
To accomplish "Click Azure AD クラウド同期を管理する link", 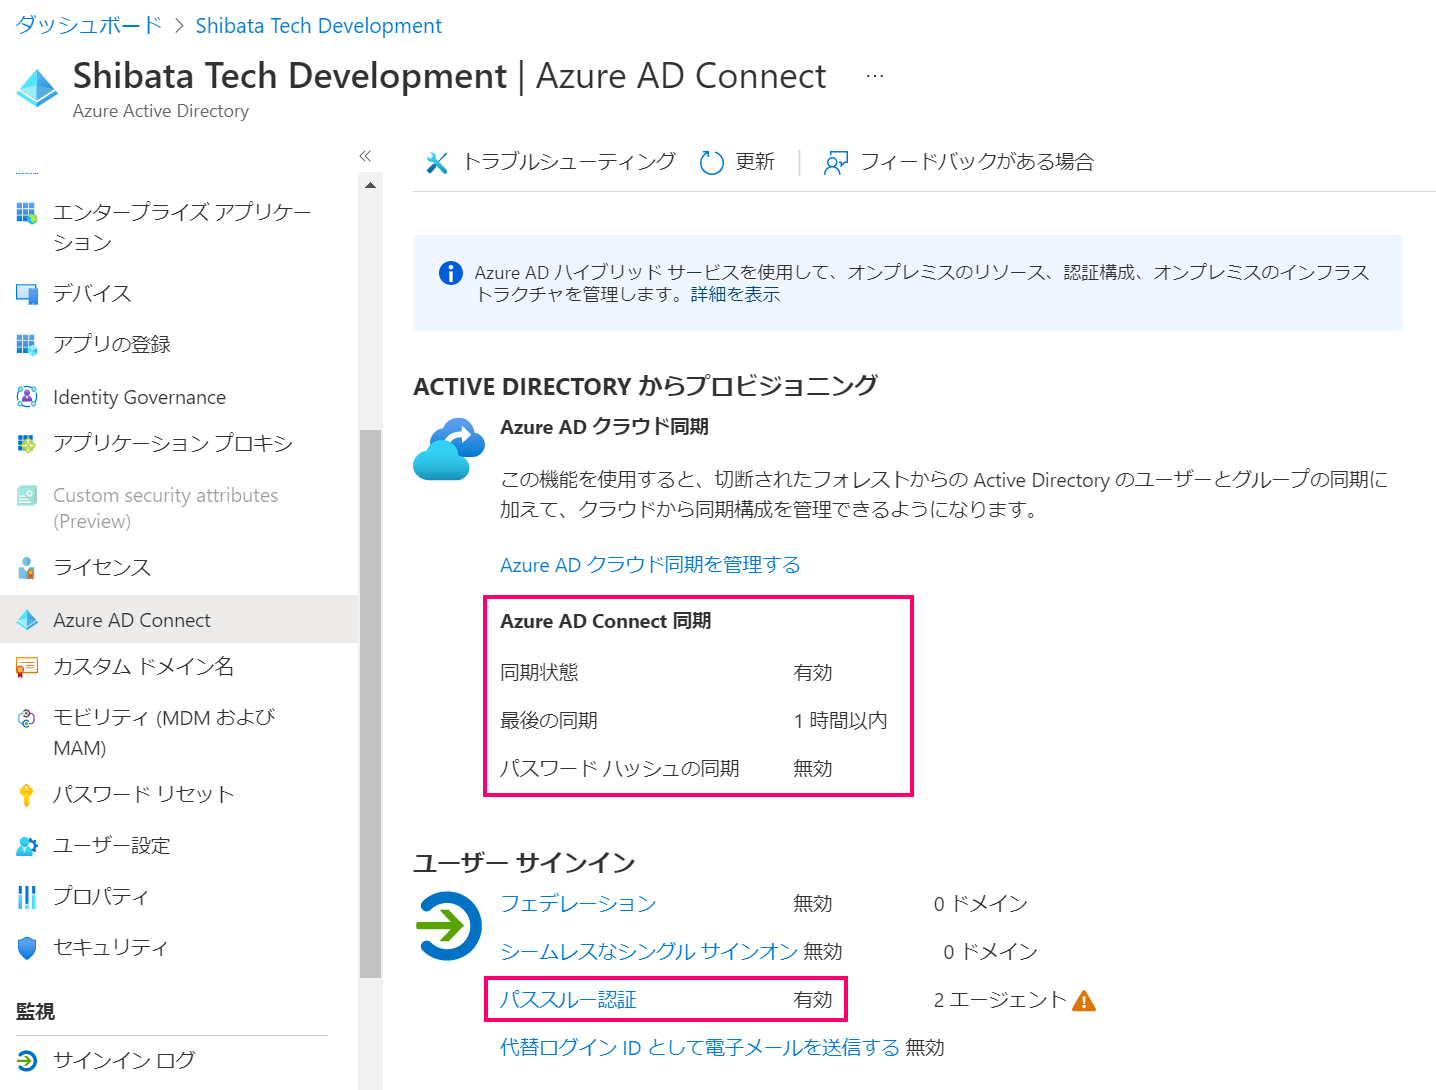I will [650, 565].
